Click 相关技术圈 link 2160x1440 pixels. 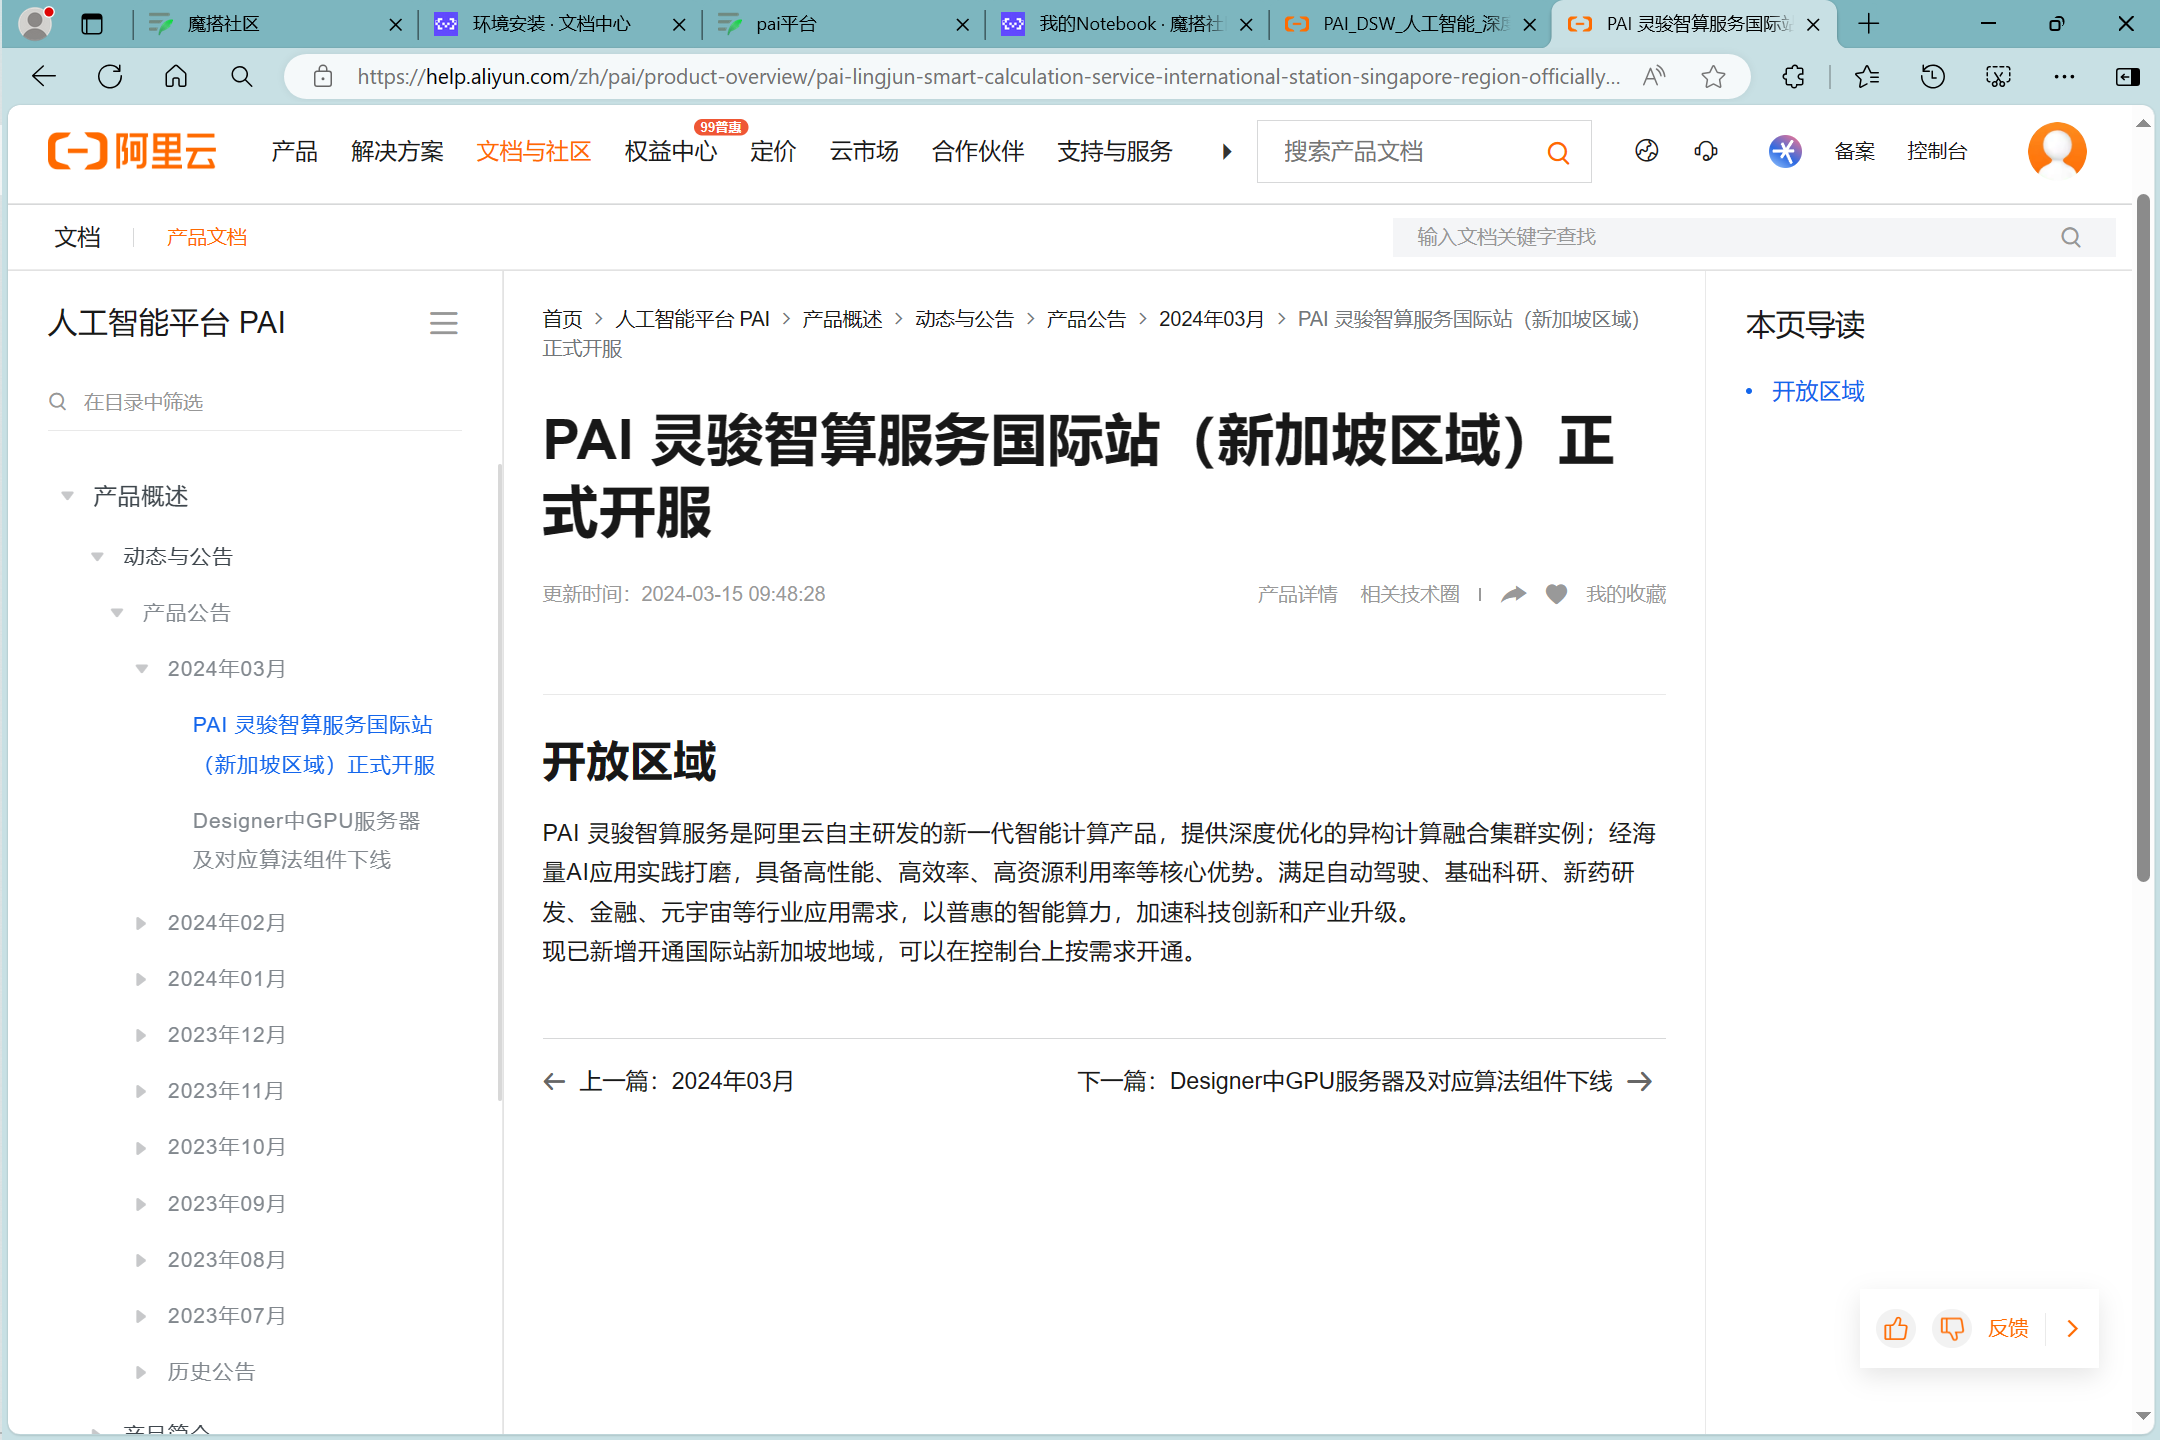pyautogui.click(x=1410, y=594)
